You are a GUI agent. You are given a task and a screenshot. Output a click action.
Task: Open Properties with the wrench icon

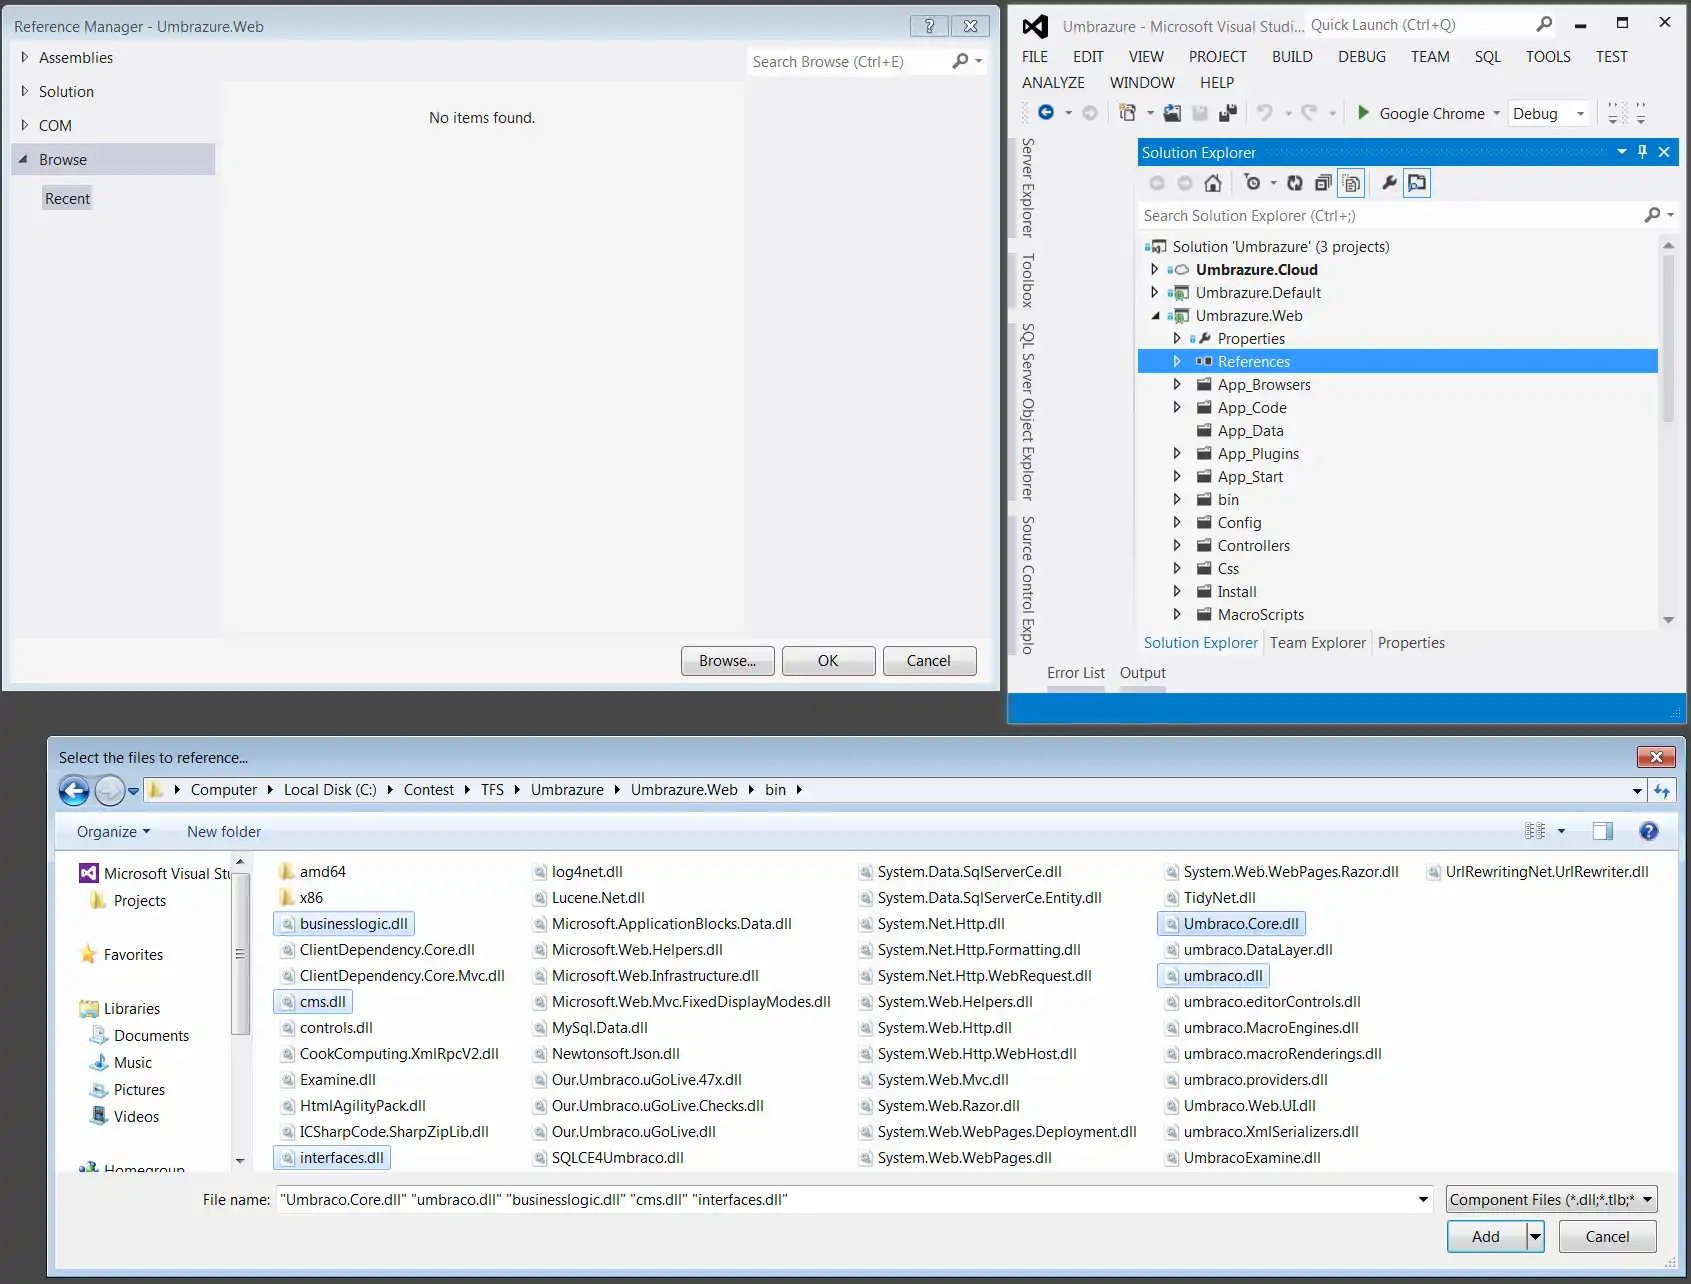point(1389,183)
